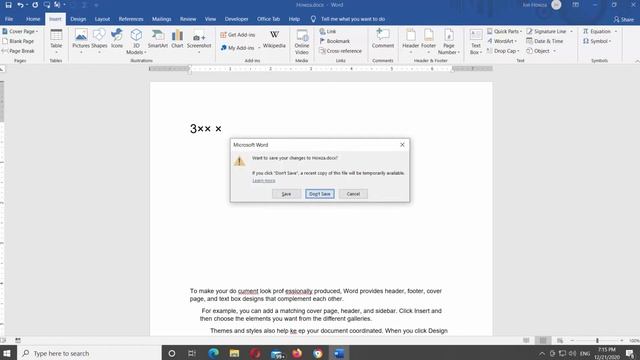Image resolution: width=640 pixels, height=360 pixels.
Task: Open the Header dropdown
Action: click(411, 41)
